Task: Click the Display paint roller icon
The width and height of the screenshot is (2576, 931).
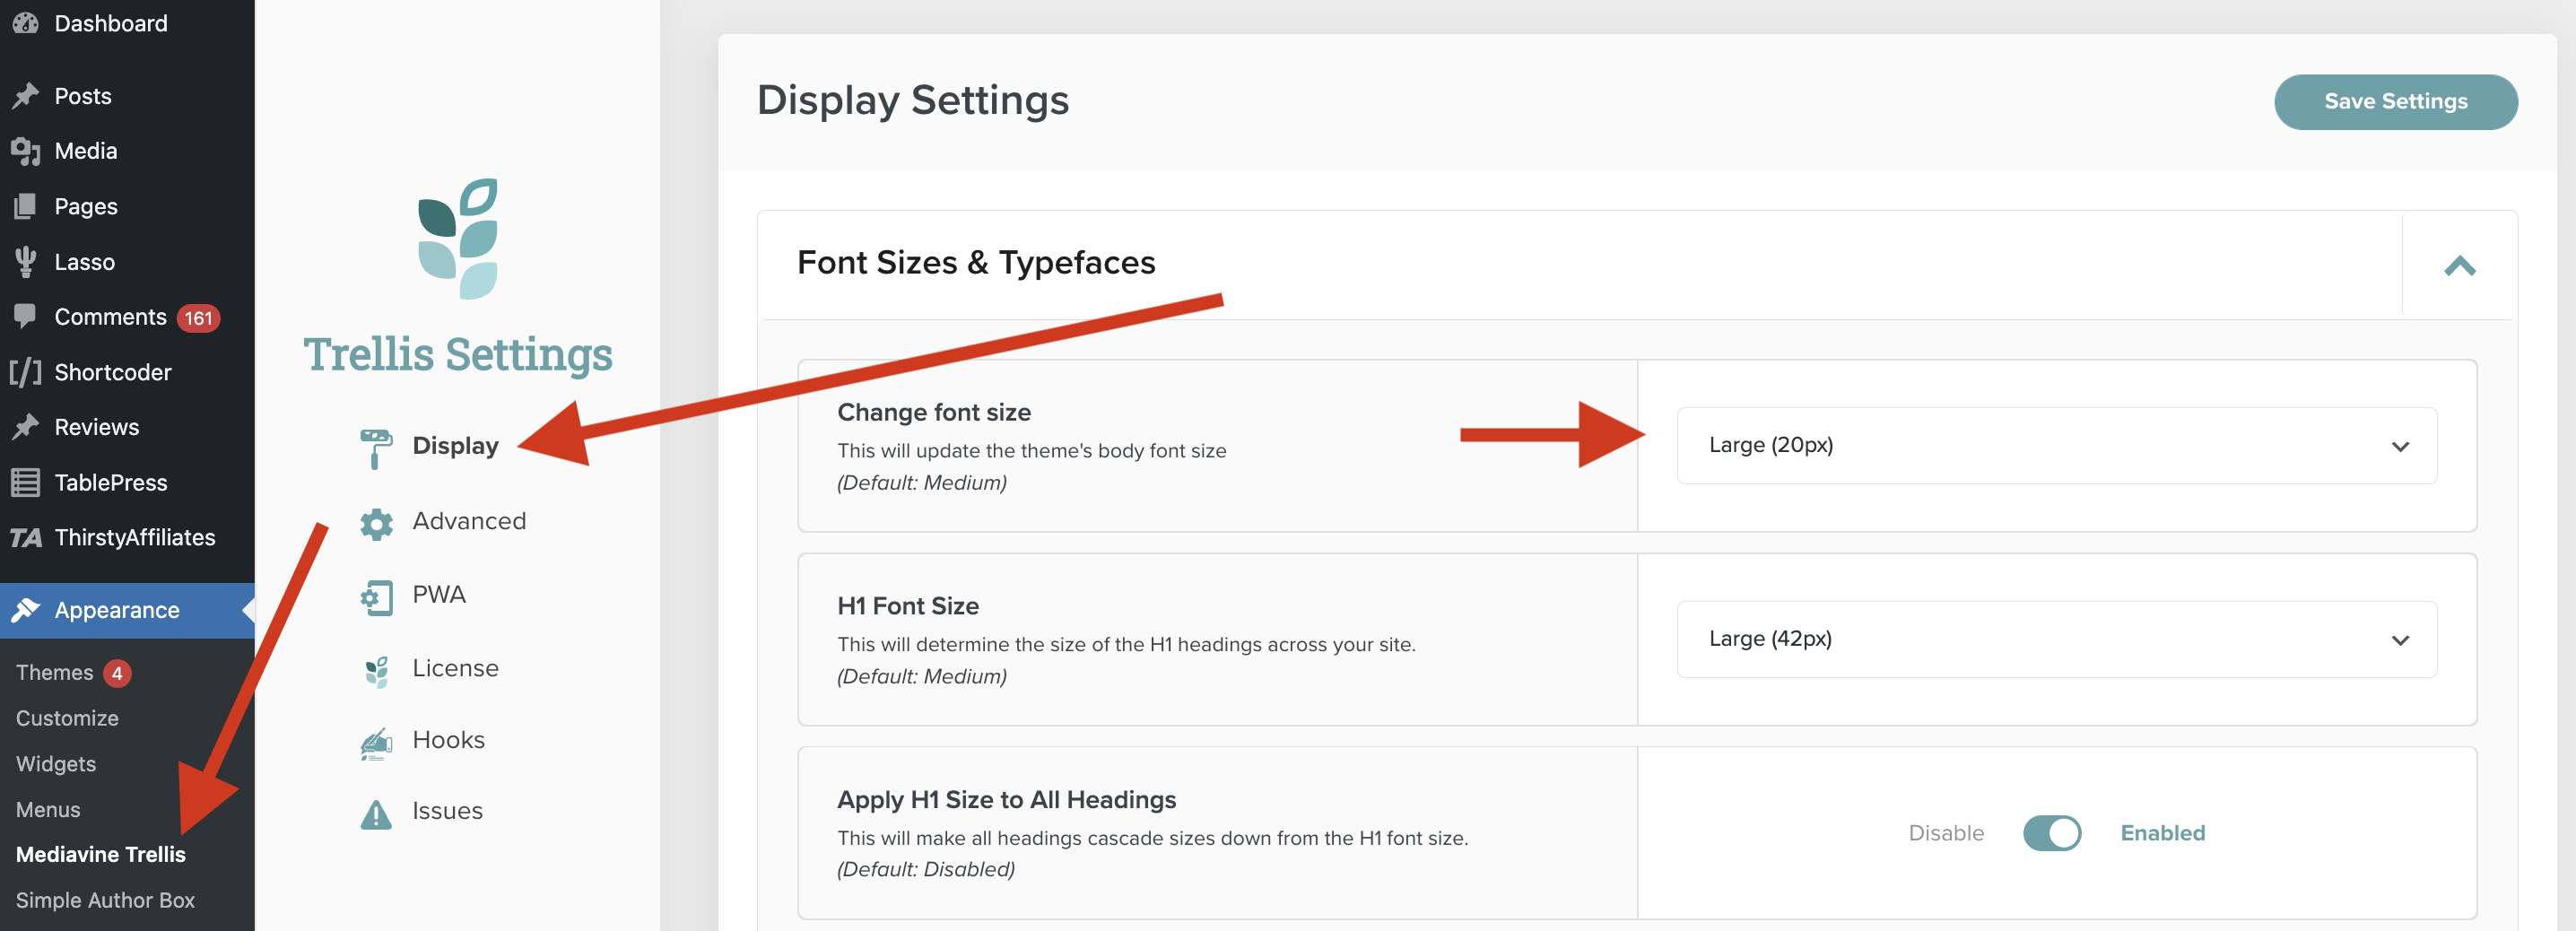Action: tap(376, 448)
